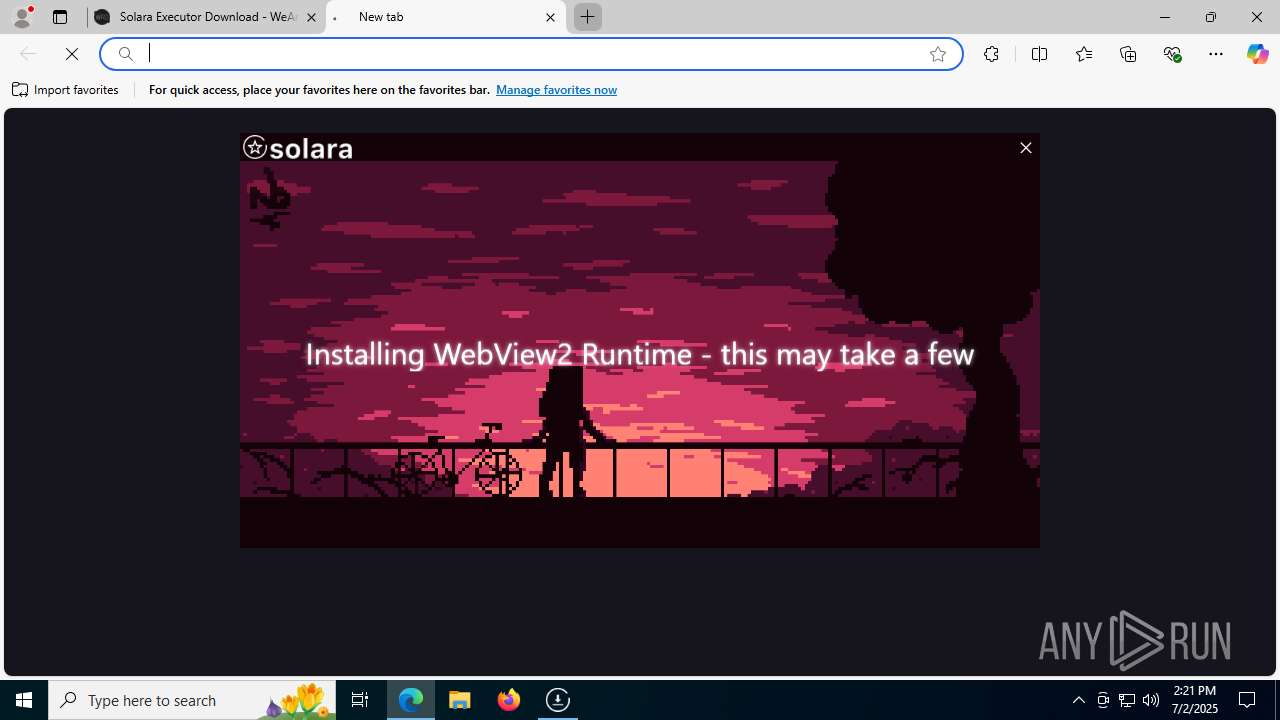Stop loading the page
Image resolution: width=1280 pixels, height=720 pixels.
(72, 54)
